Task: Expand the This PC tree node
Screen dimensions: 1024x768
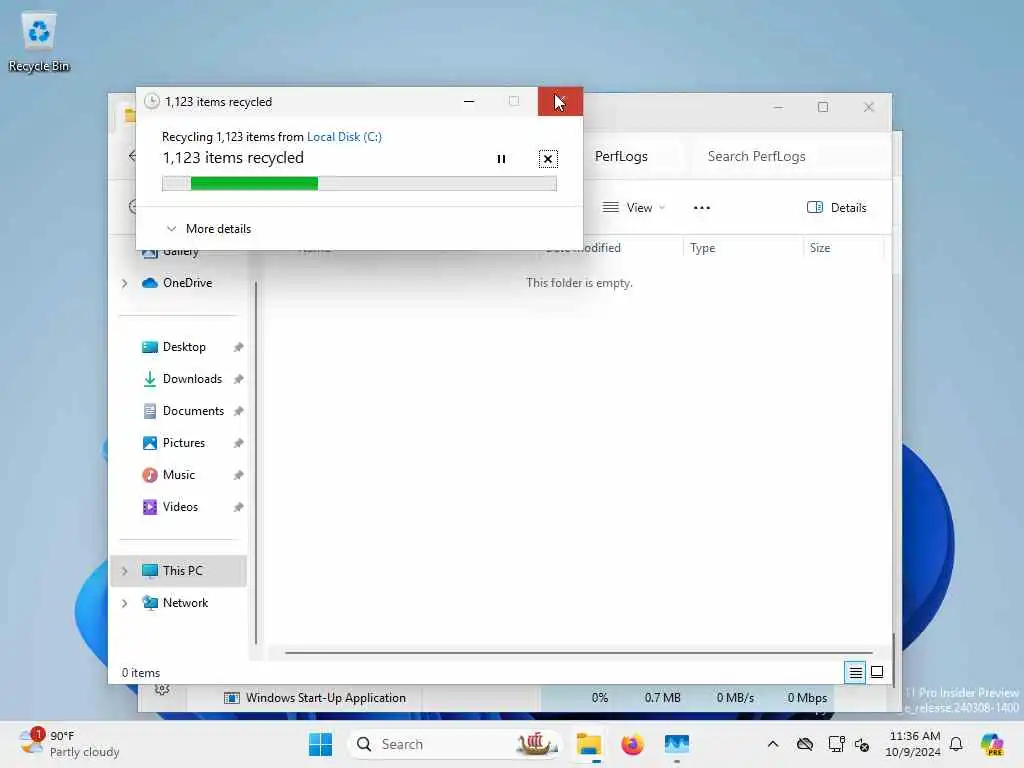Action: point(125,571)
